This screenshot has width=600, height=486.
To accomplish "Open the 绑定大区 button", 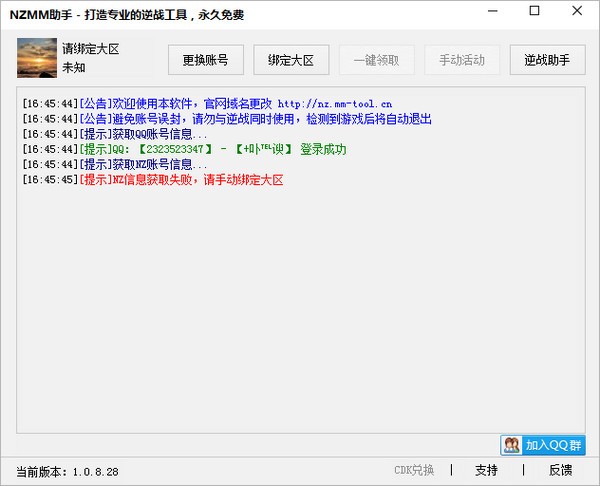I will coord(291,60).
